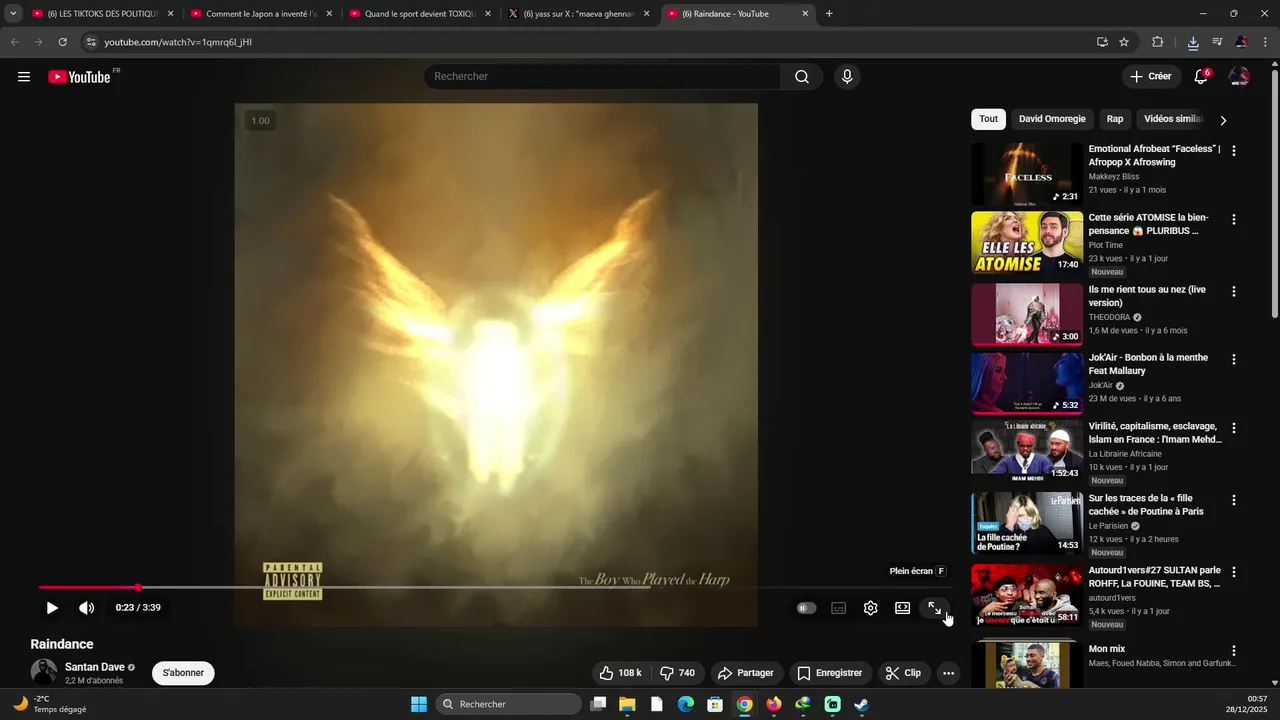Screen dimensions: 1280x720
Task: Mute the video volume
Action: tap(87, 608)
